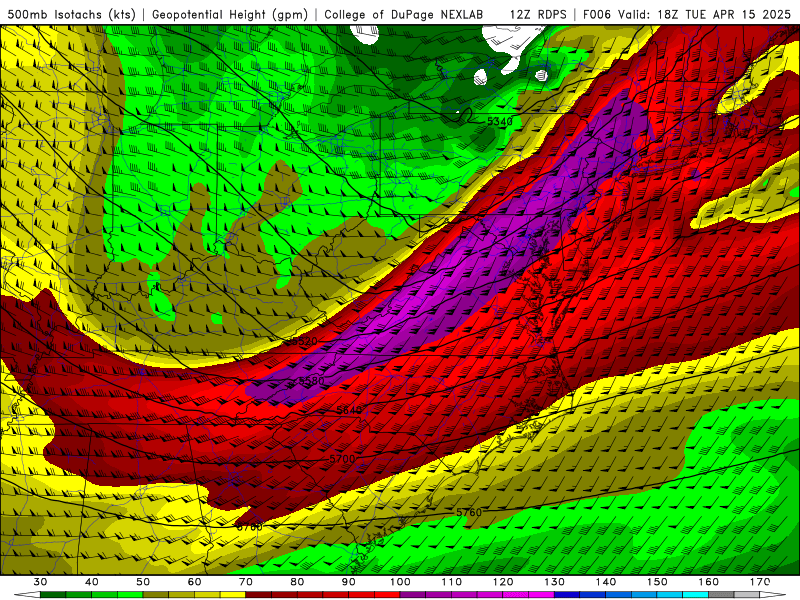Click the 70 value on the color scale
800x600 pixels.
(245, 582)
